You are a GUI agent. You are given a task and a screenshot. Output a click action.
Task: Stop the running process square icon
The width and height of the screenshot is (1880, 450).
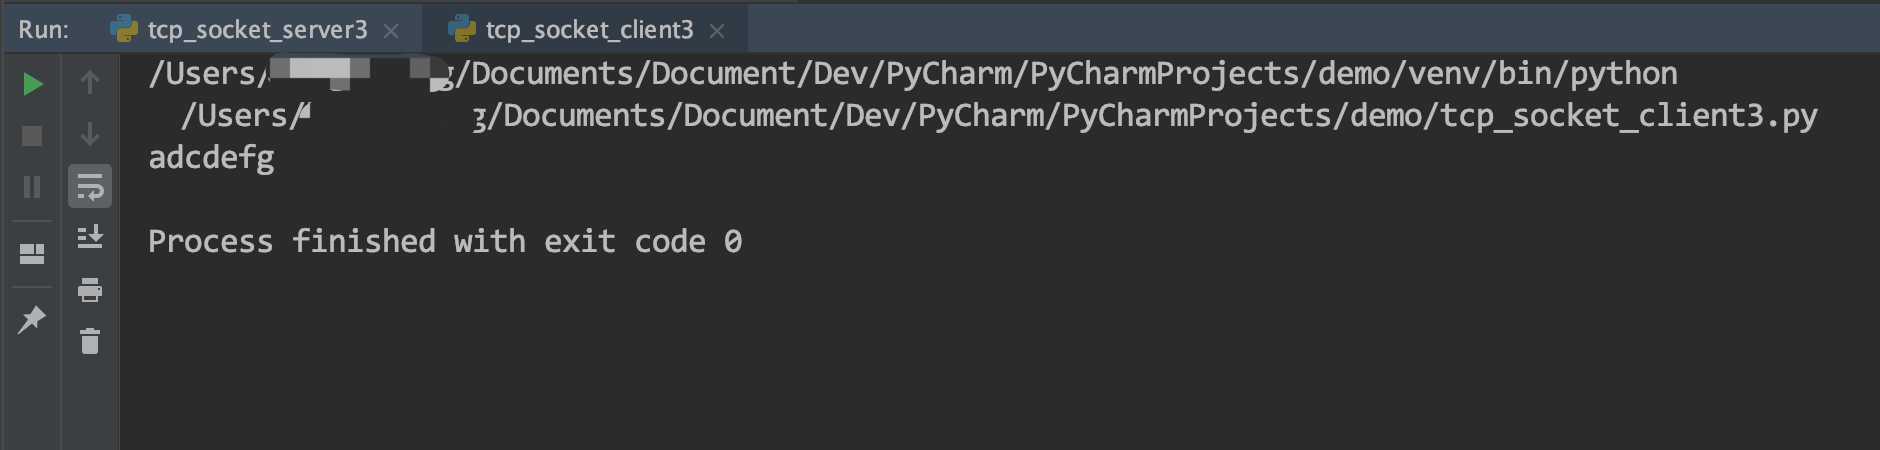[x=32, y=136]
